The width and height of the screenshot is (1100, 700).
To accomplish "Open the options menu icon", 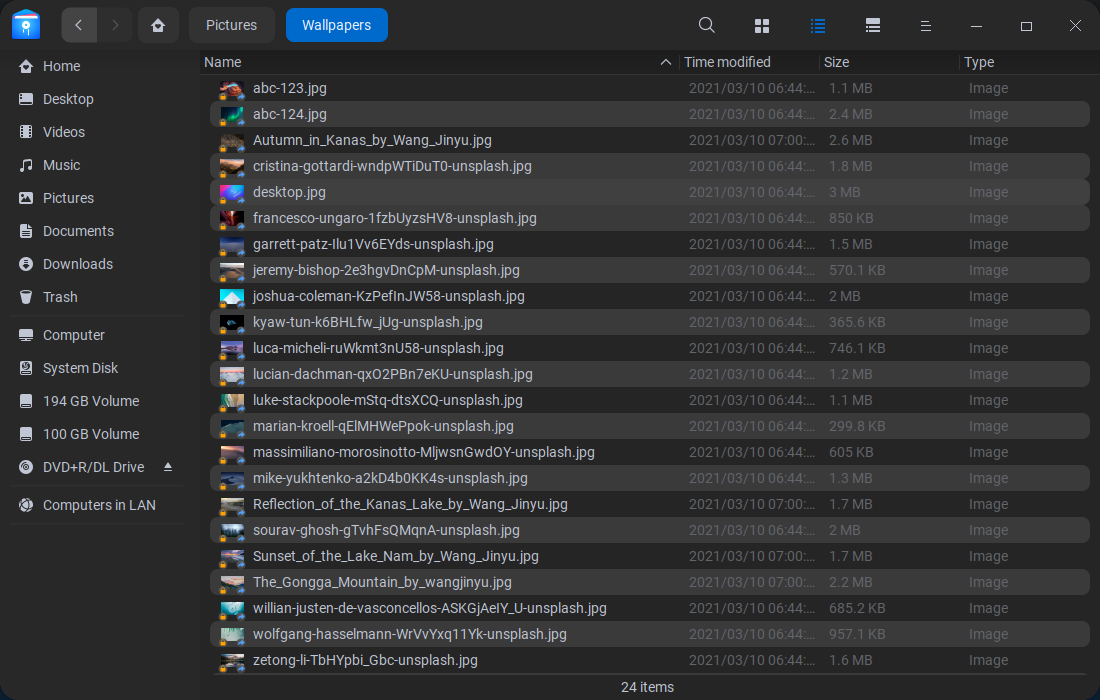I will click(x=926, y=24).
